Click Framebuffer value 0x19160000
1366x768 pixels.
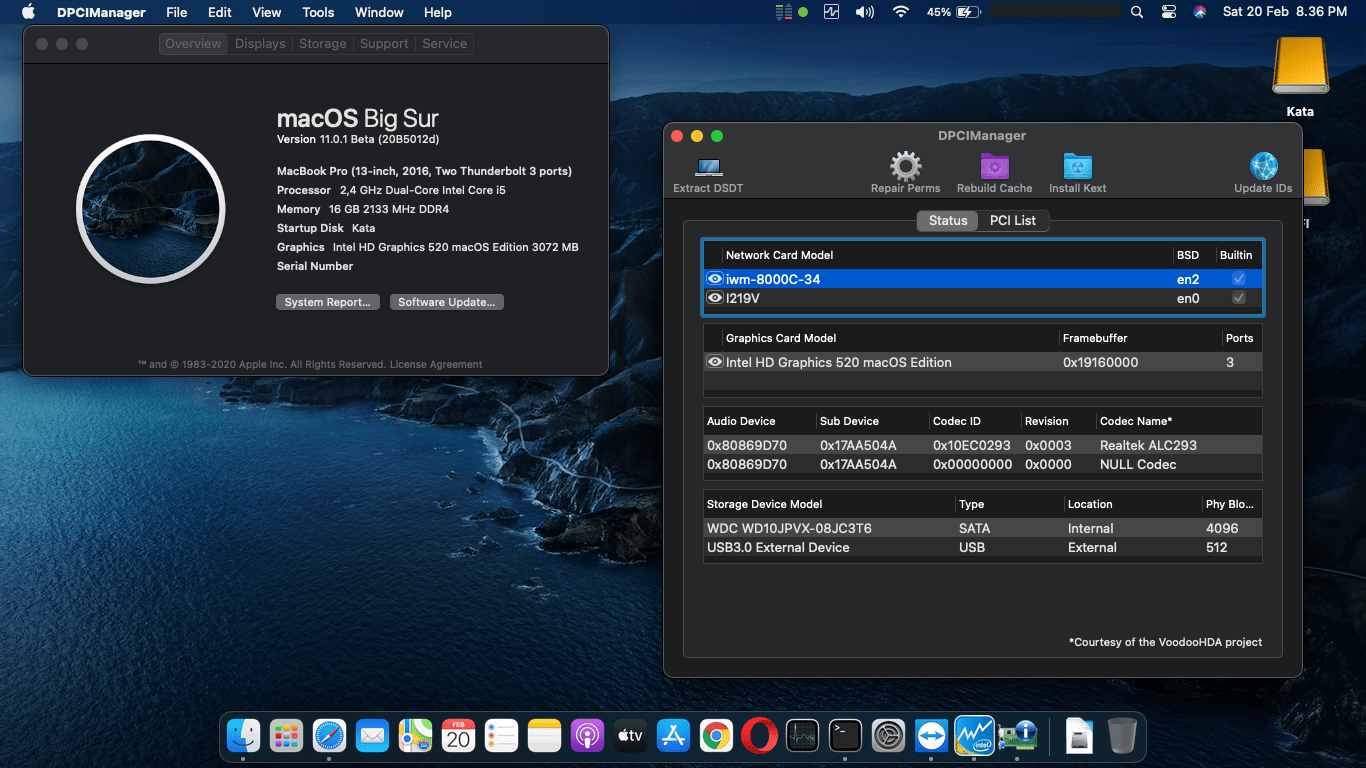(x=1100, y=362)
